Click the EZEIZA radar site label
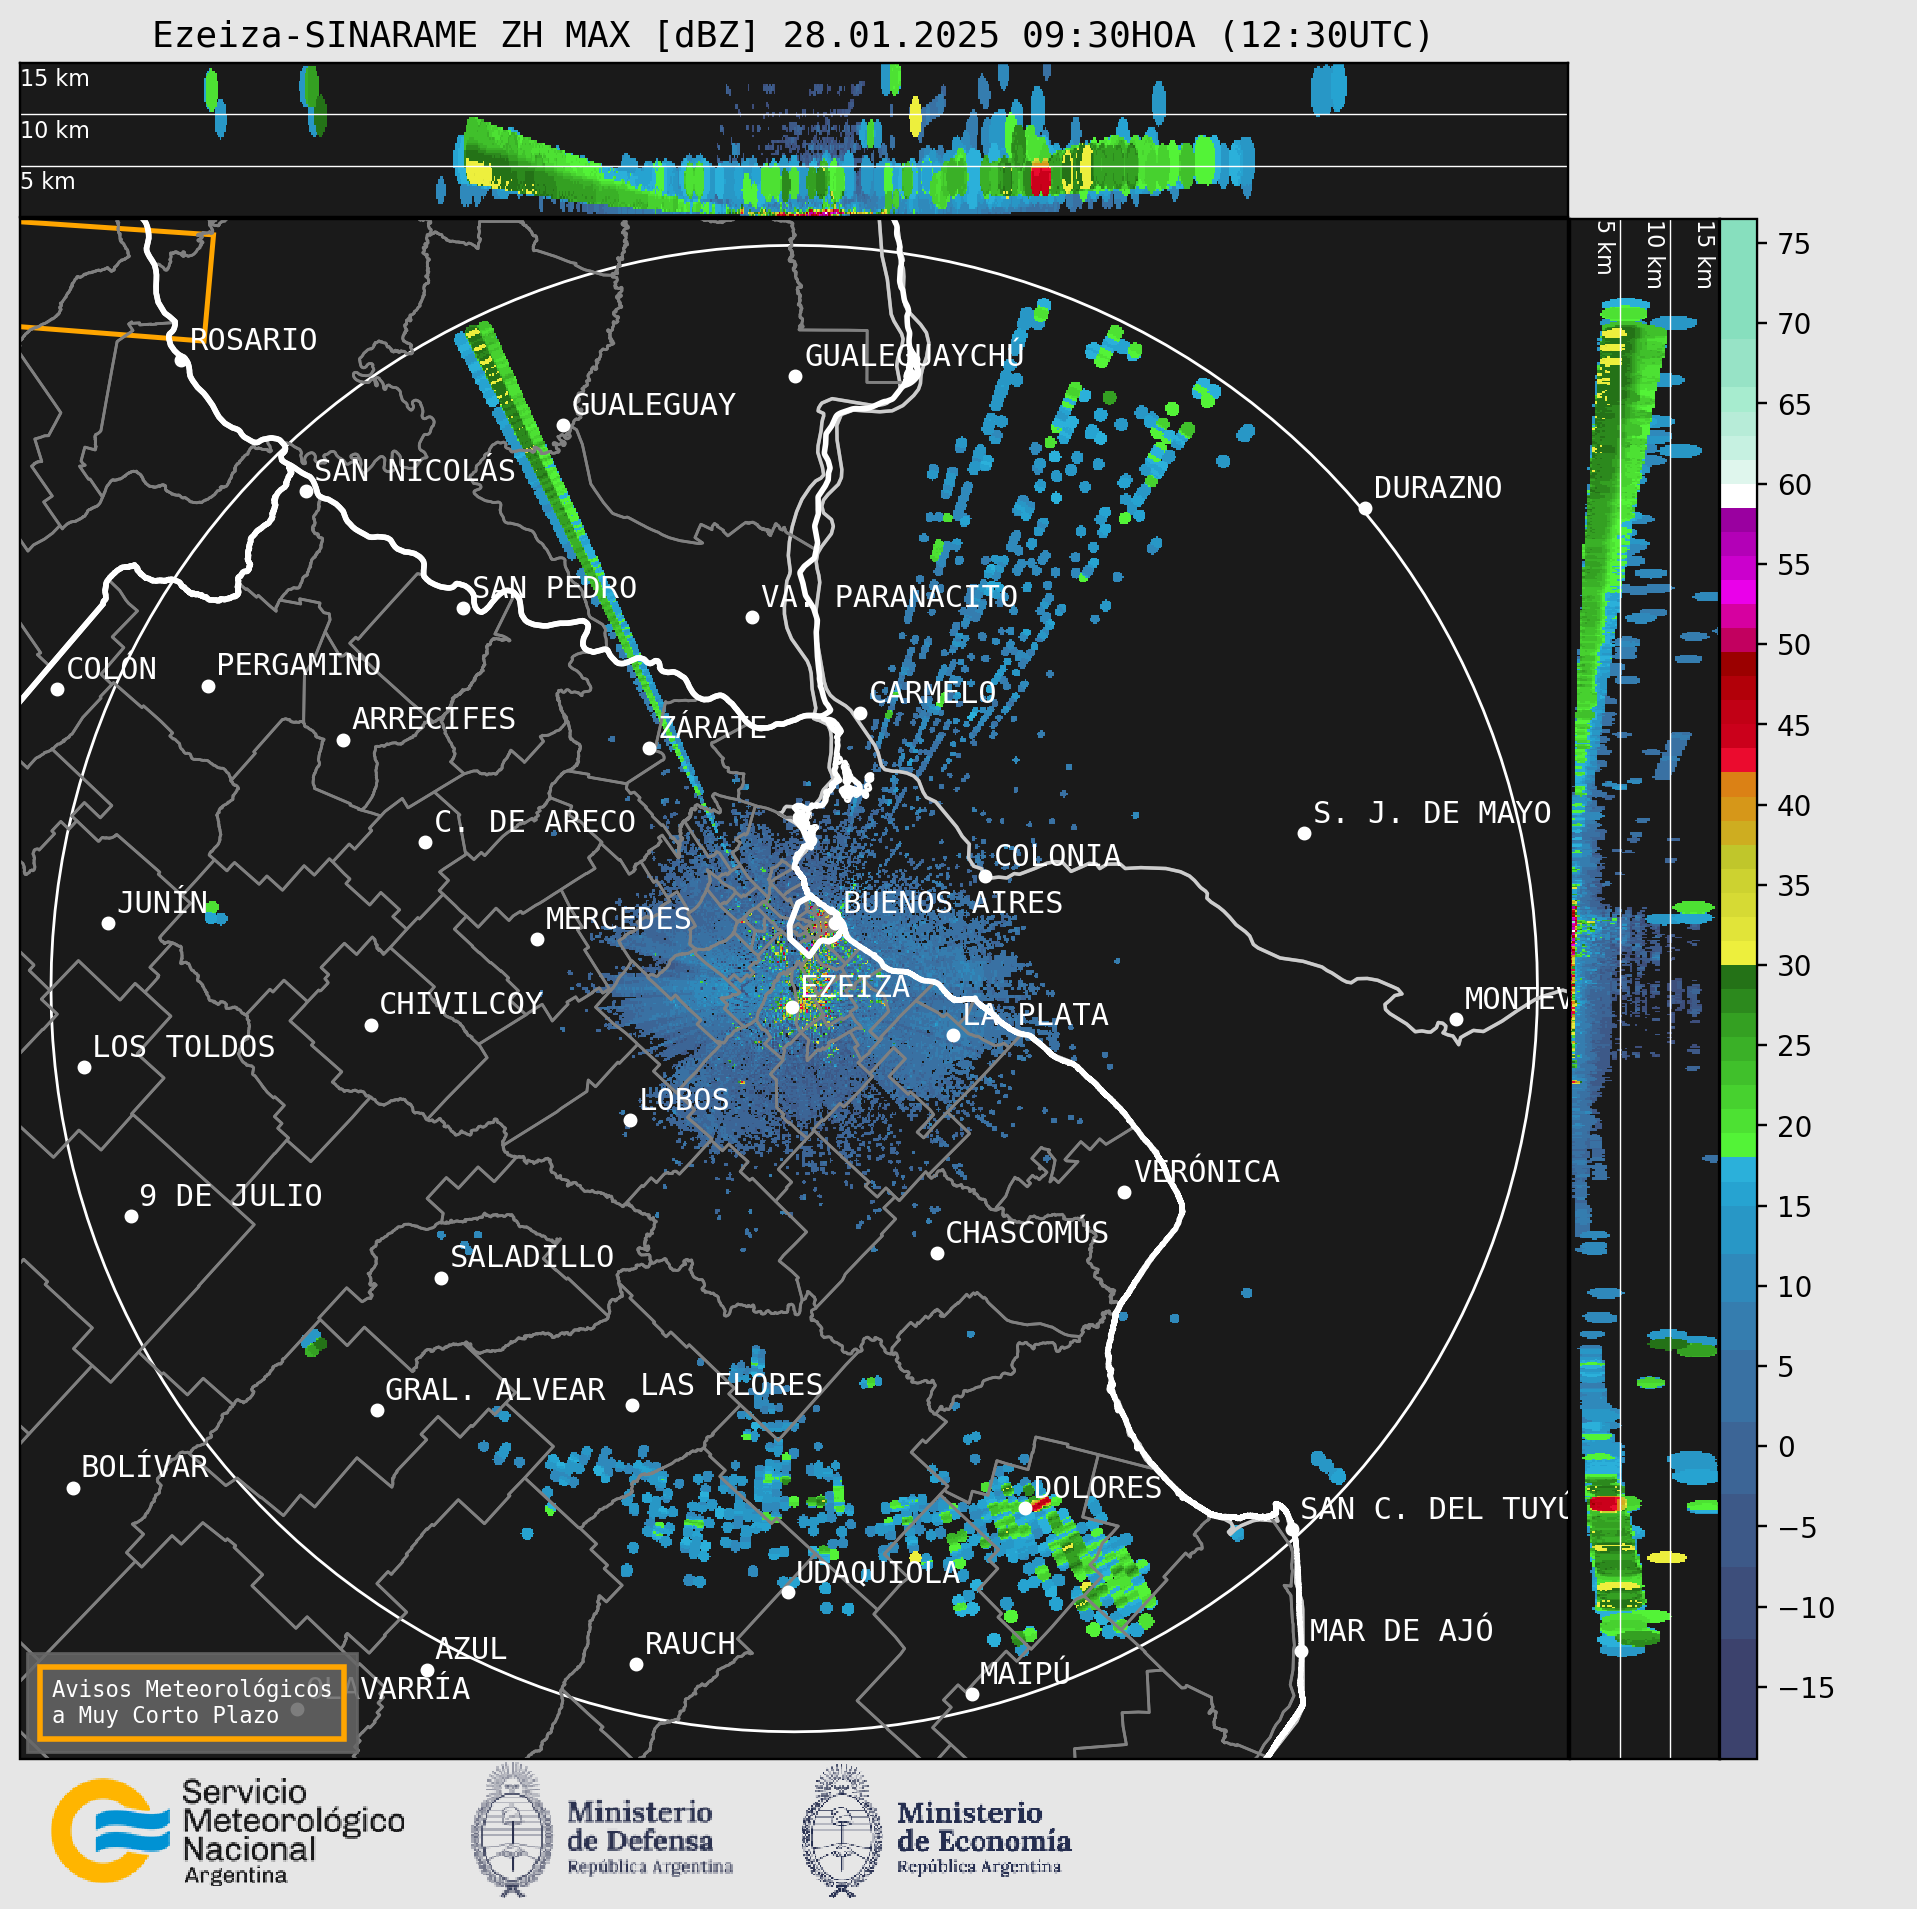Image resolution: width=1917 pixels, height=1909 pixels. click(x=855, y=987)
